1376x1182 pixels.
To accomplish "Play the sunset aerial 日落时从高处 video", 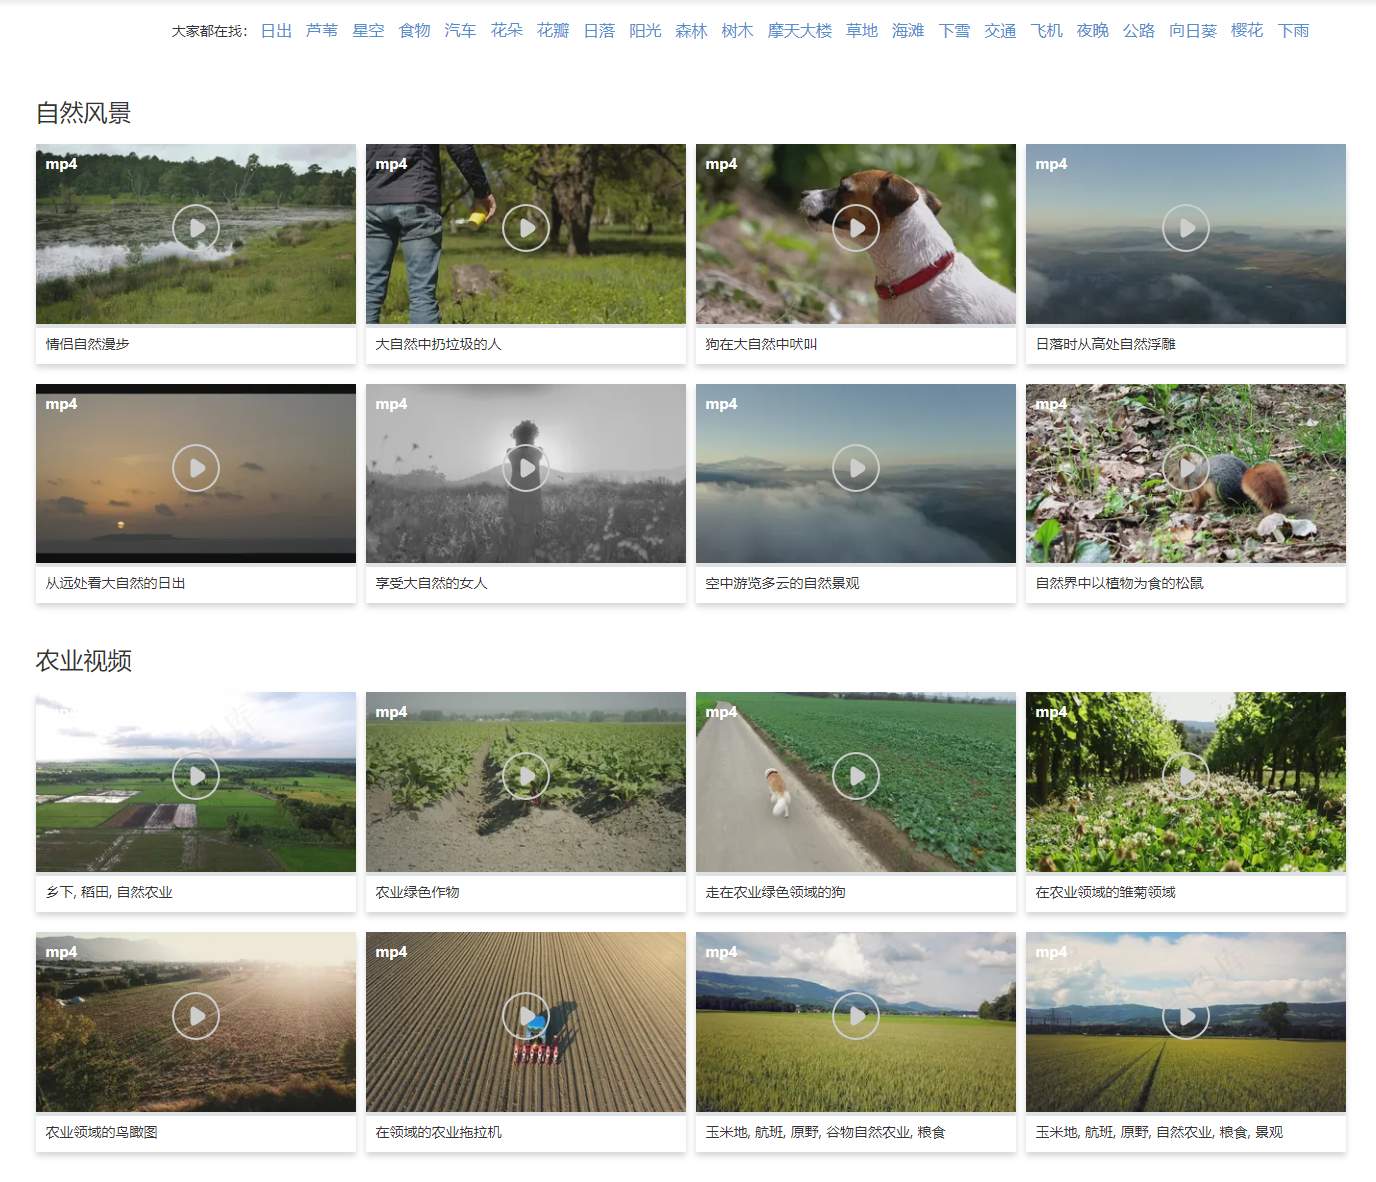I will [1186, 228].
